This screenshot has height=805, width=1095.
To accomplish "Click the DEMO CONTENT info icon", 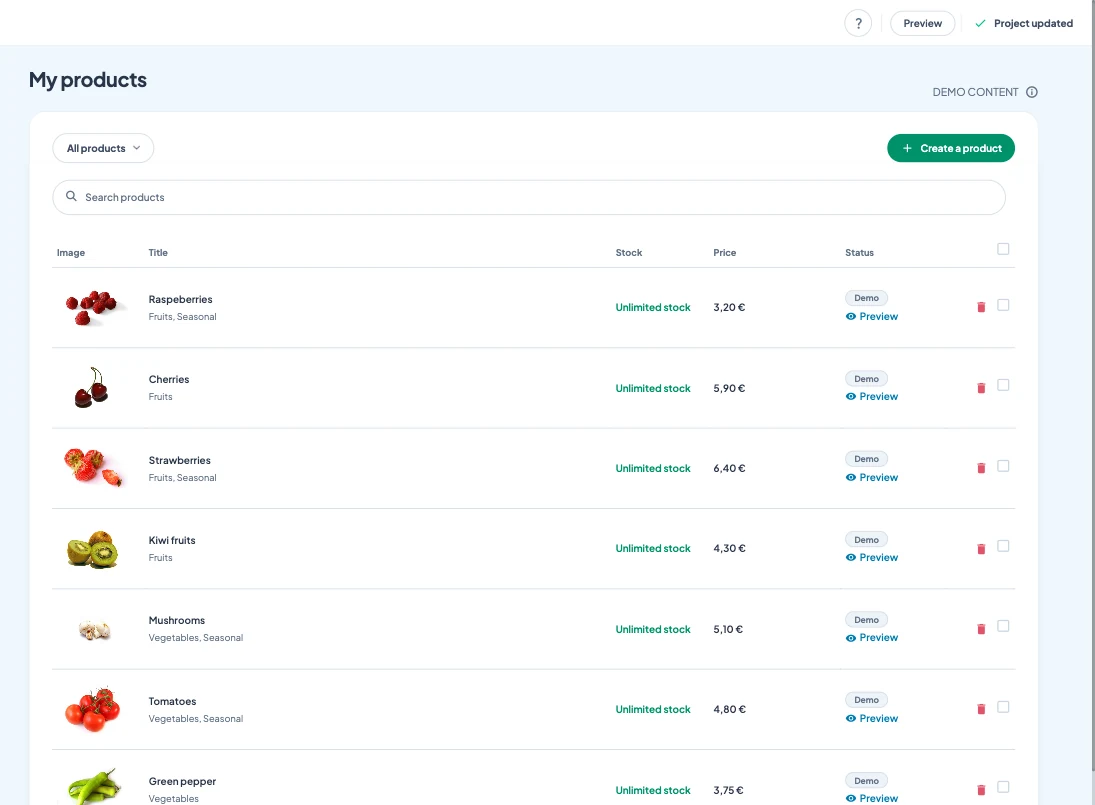I will point(1031,92).
